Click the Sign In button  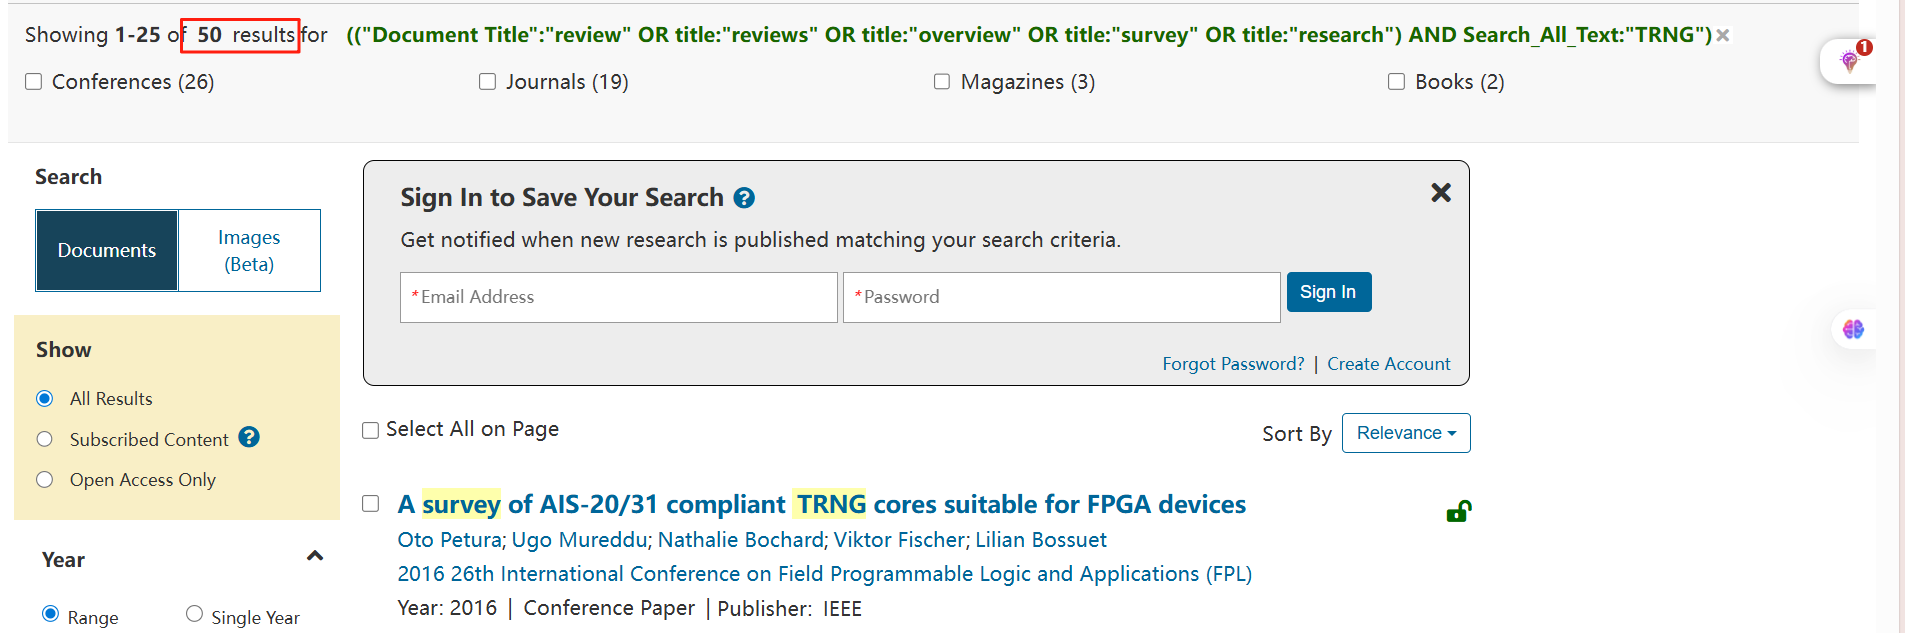[x=1329, y=292]
